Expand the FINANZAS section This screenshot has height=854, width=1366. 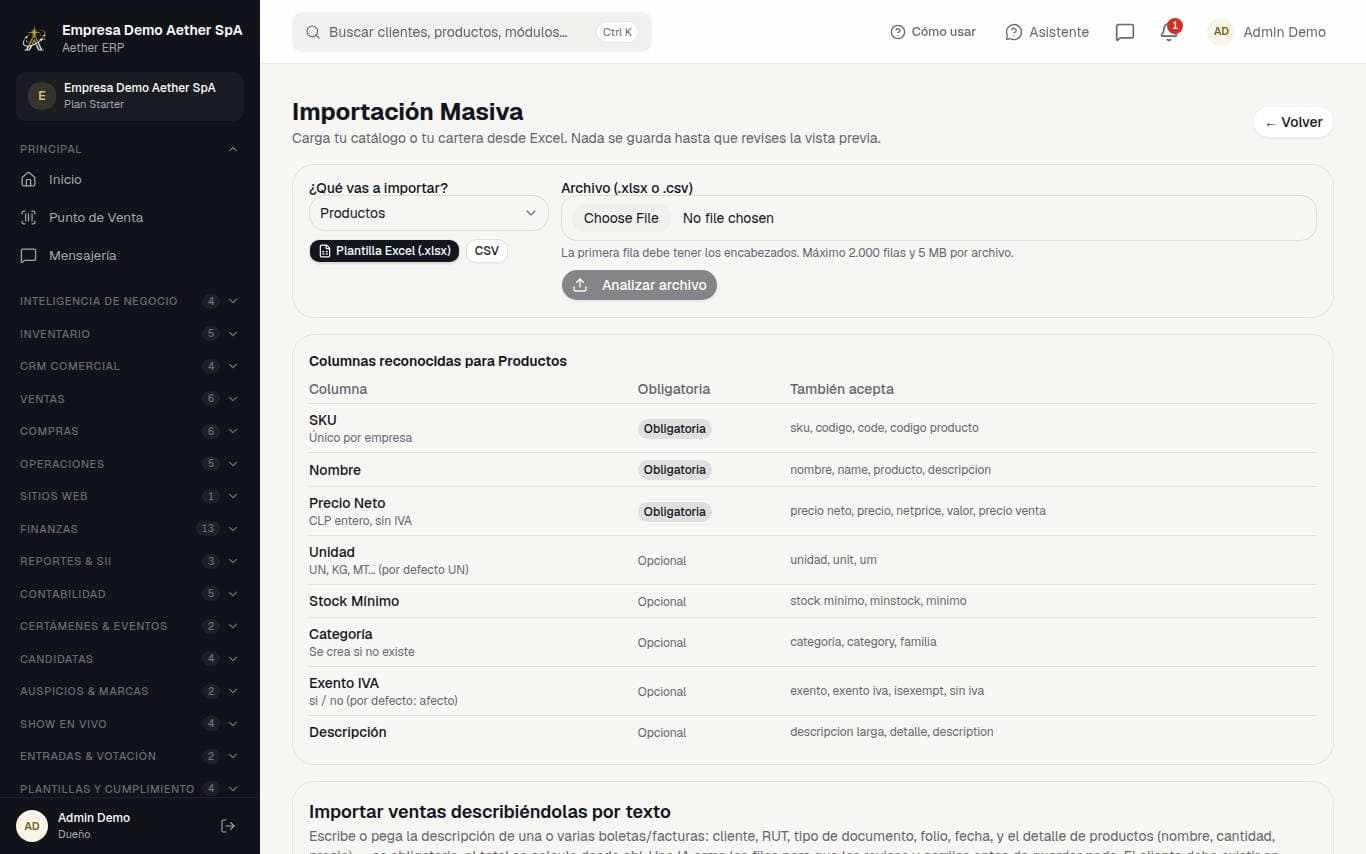pyautogui.click(x=130, y=529)
